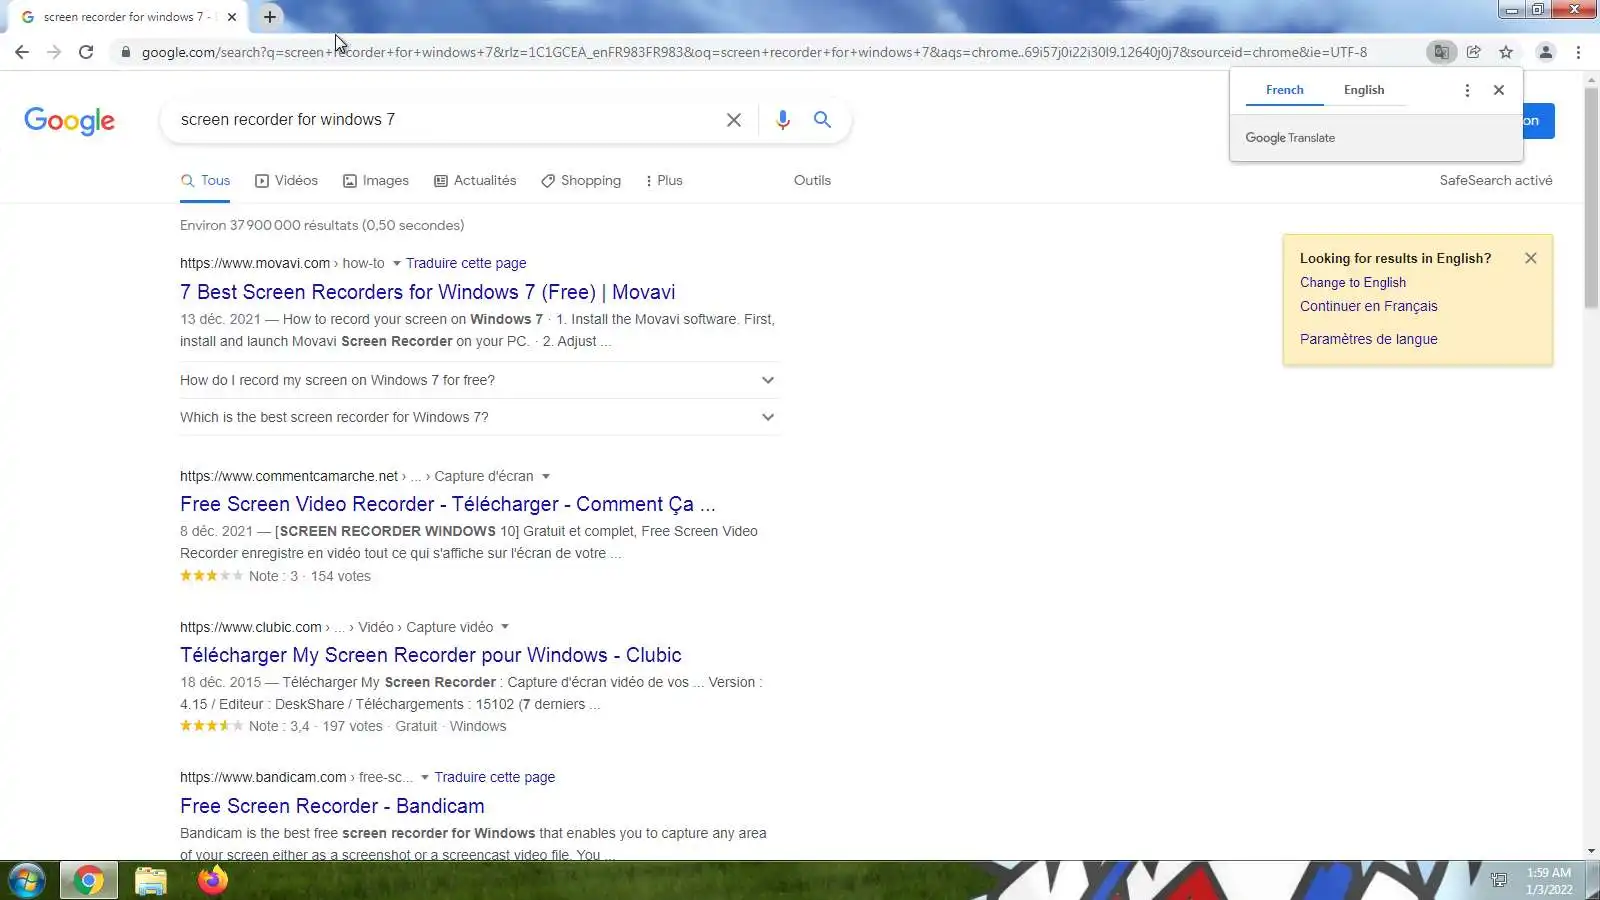Open Paramètres de langue link
Screen dimensions: 1600x900
(1368, 340)
